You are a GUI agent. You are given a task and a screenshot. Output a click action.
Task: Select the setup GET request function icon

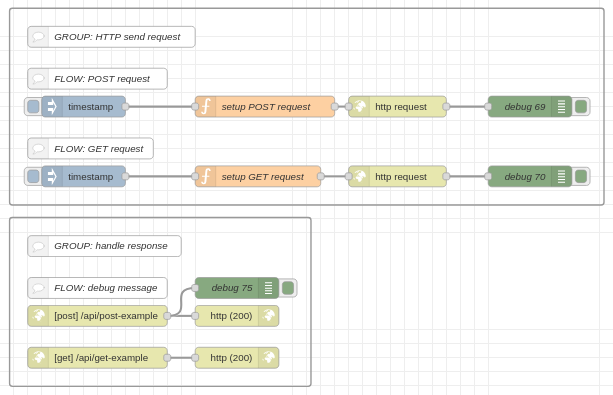[206, 177]
